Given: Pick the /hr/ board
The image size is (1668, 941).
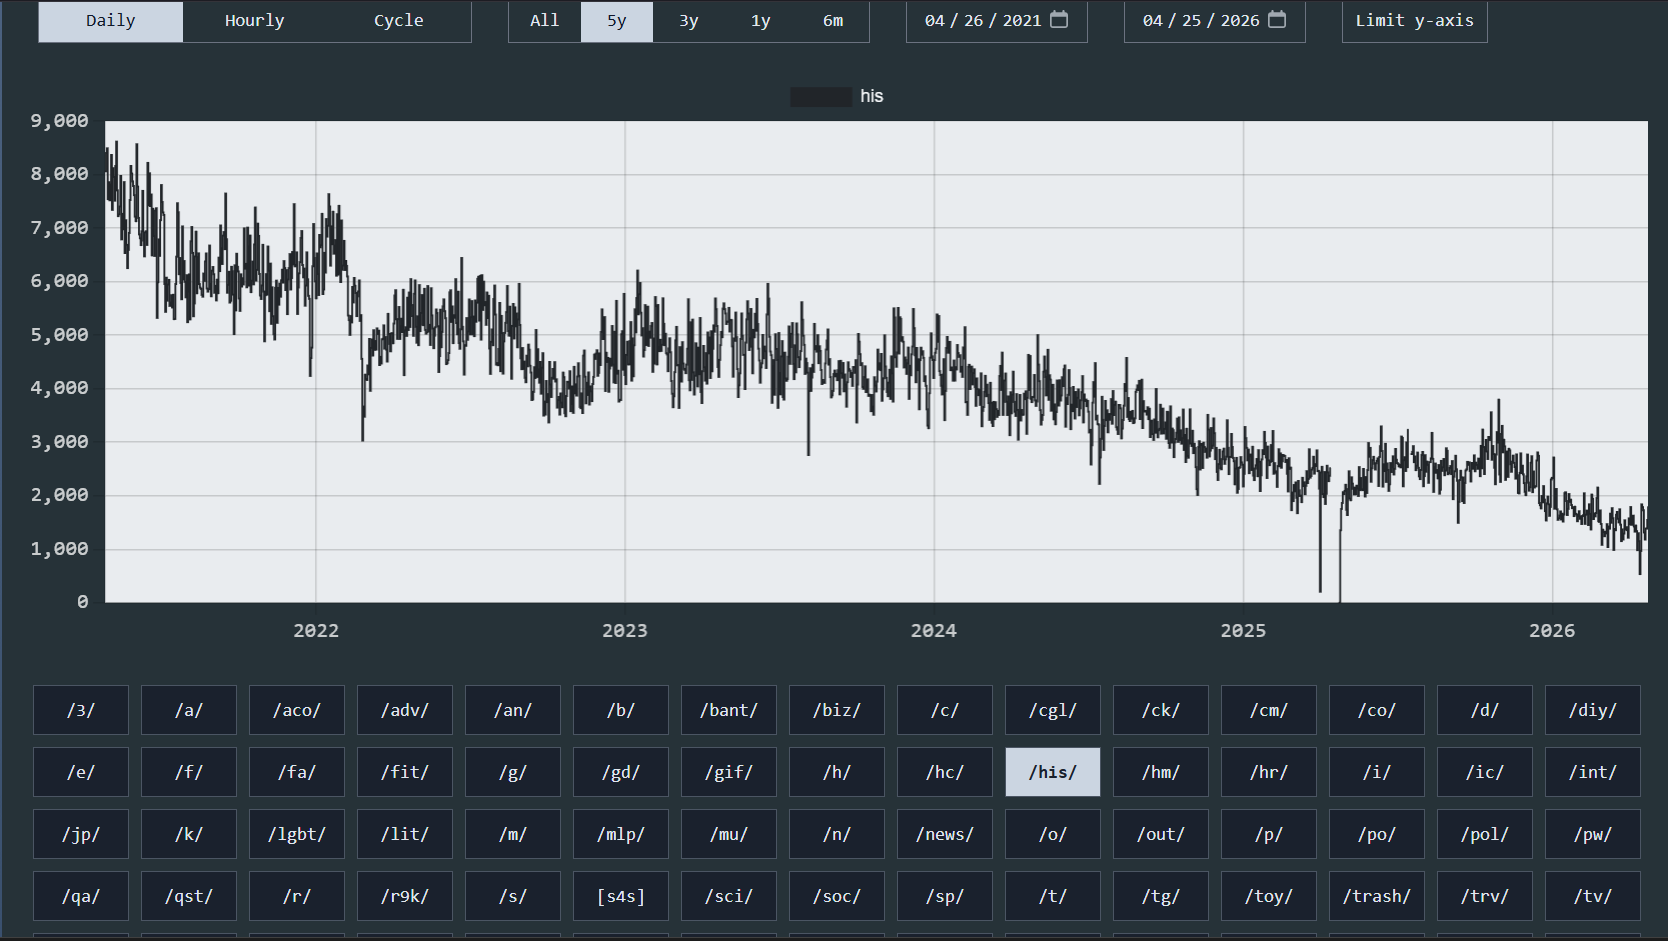Looking at the screenshot, I should tap(1269, 772).
